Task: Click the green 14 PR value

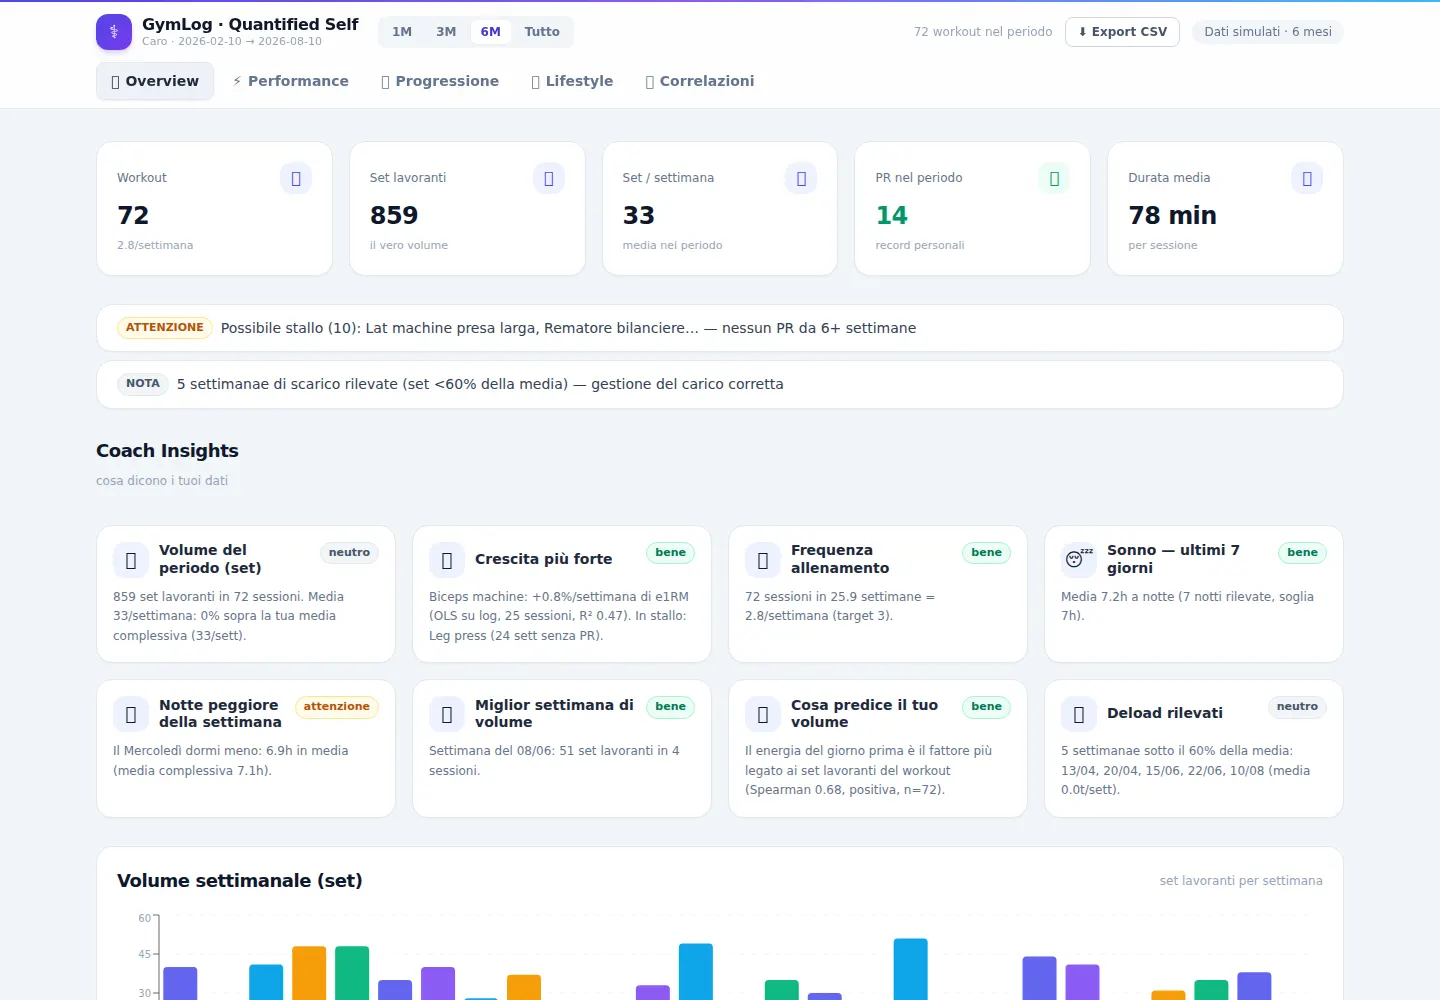Action: click(x=891, y=215)
